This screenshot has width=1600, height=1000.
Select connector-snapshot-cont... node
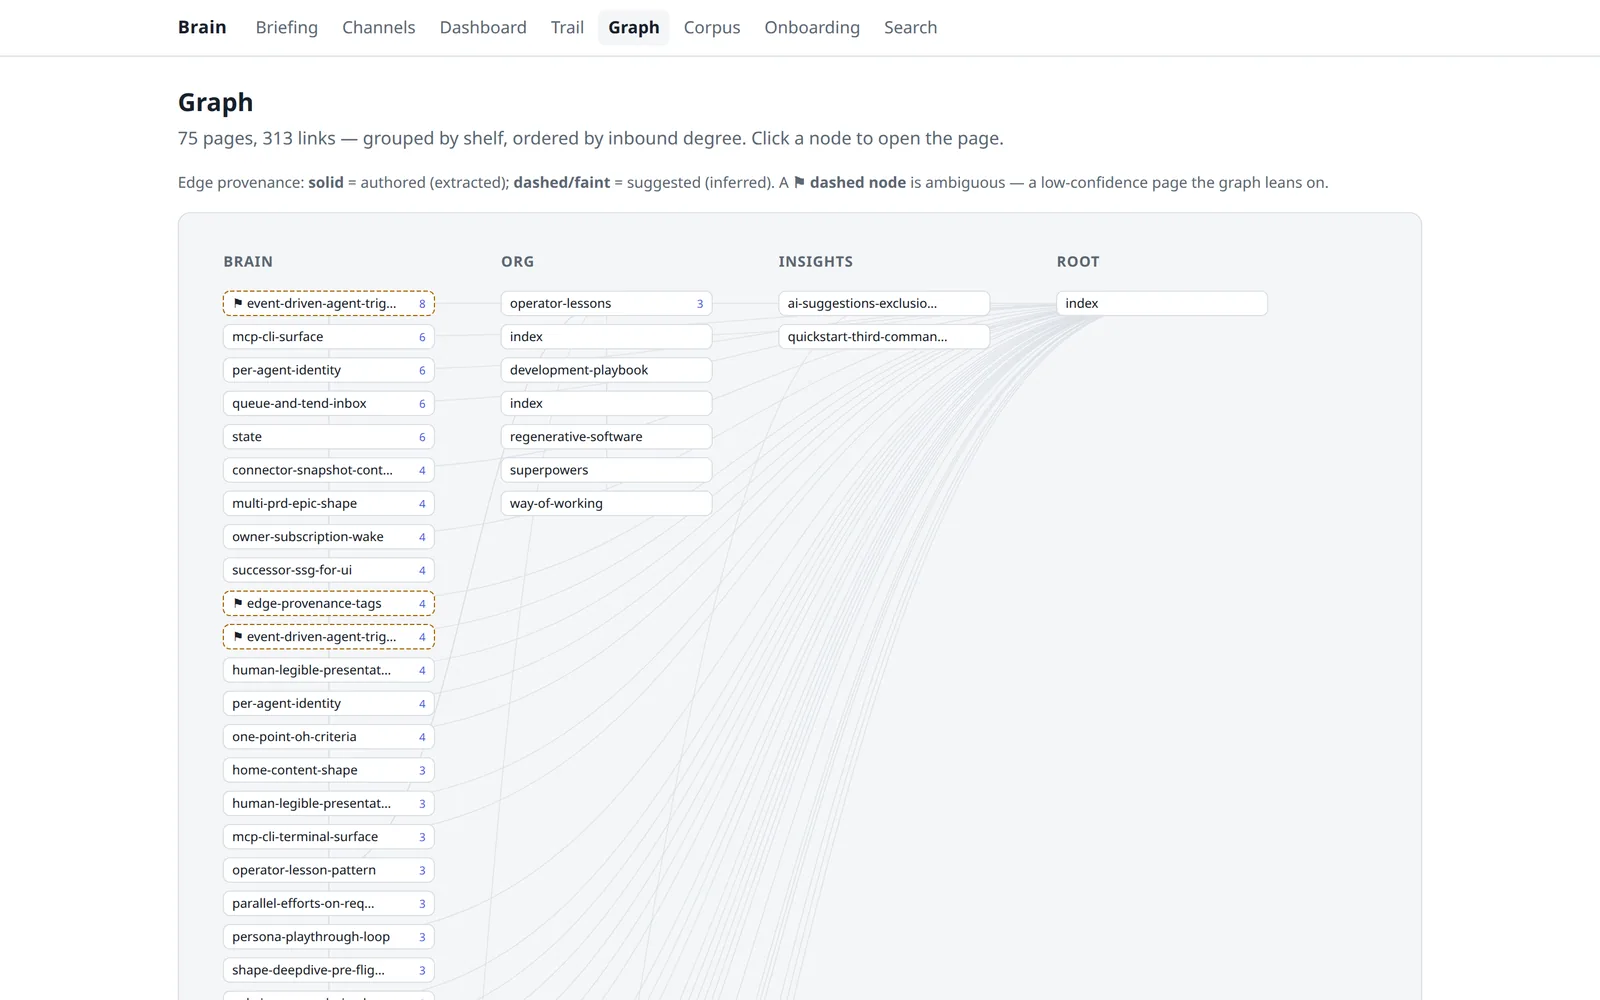(329, 470)
